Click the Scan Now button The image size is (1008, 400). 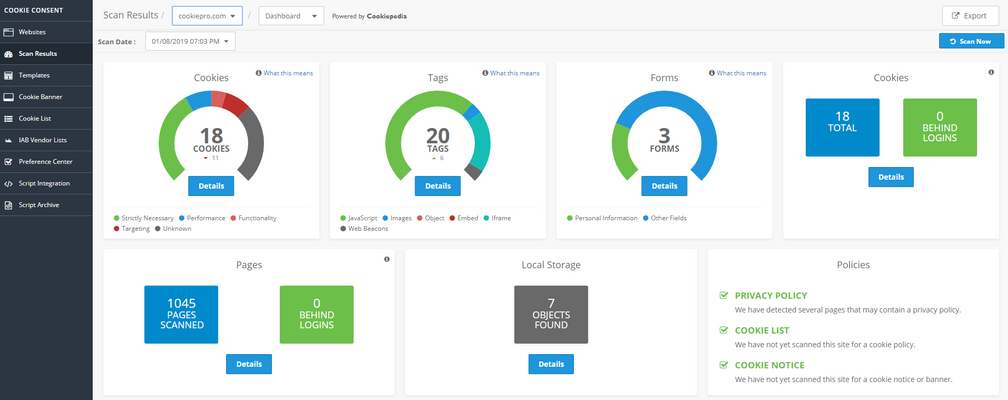click(971, 41)
